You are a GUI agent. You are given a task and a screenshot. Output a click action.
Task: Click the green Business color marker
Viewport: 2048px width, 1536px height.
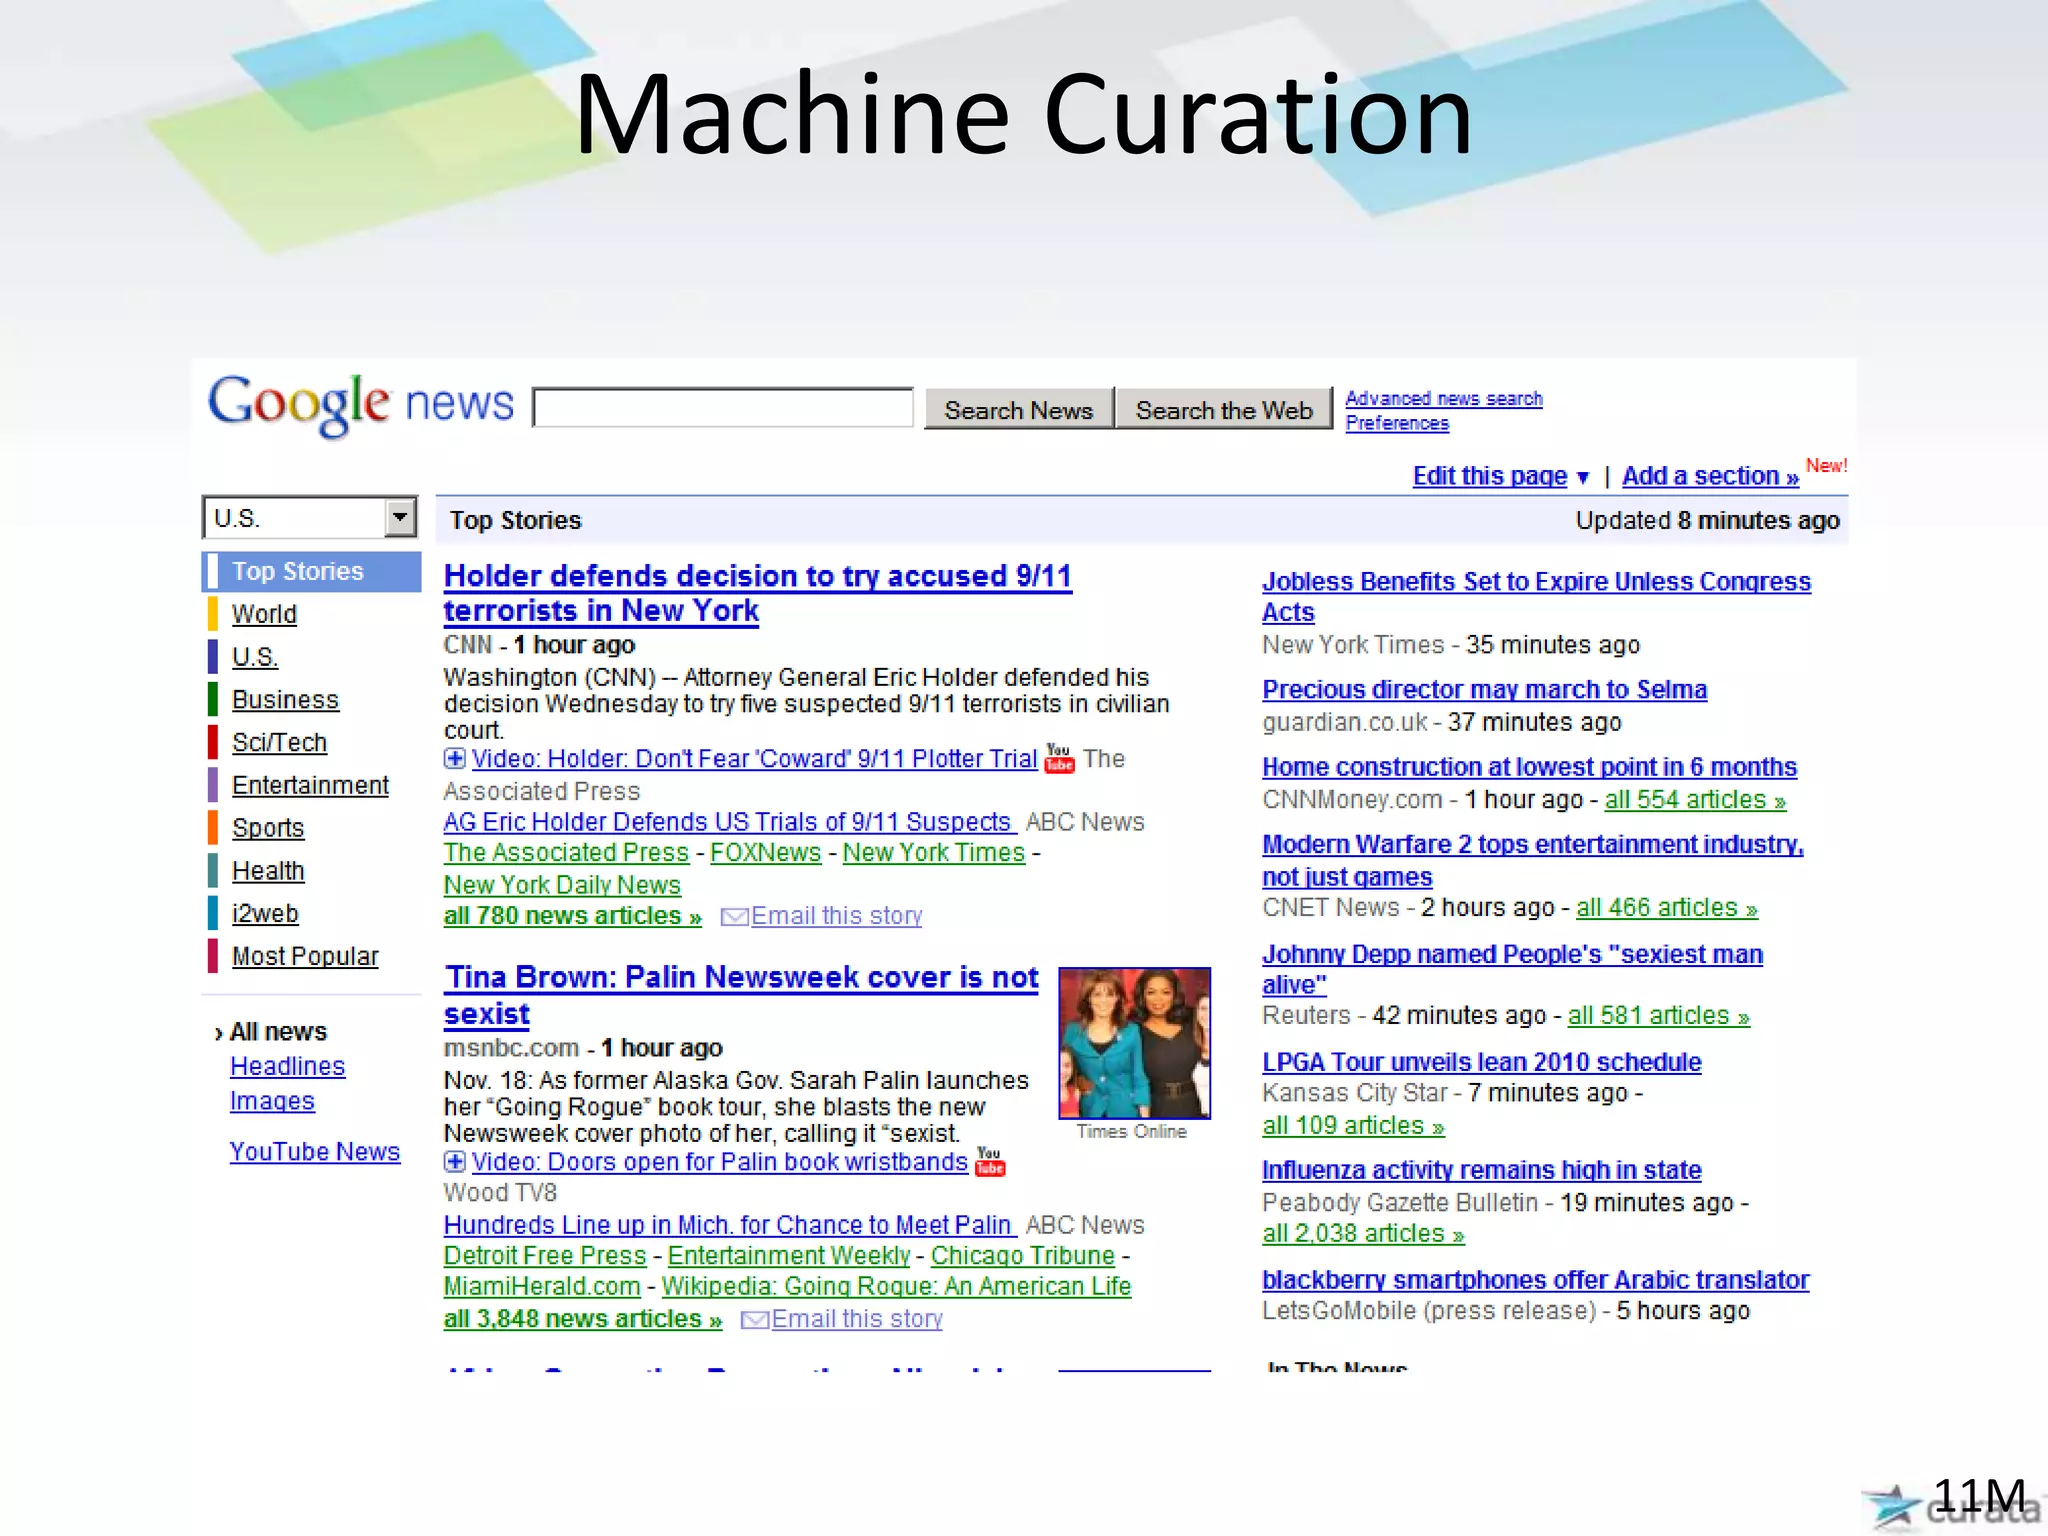tap(213, 700)
